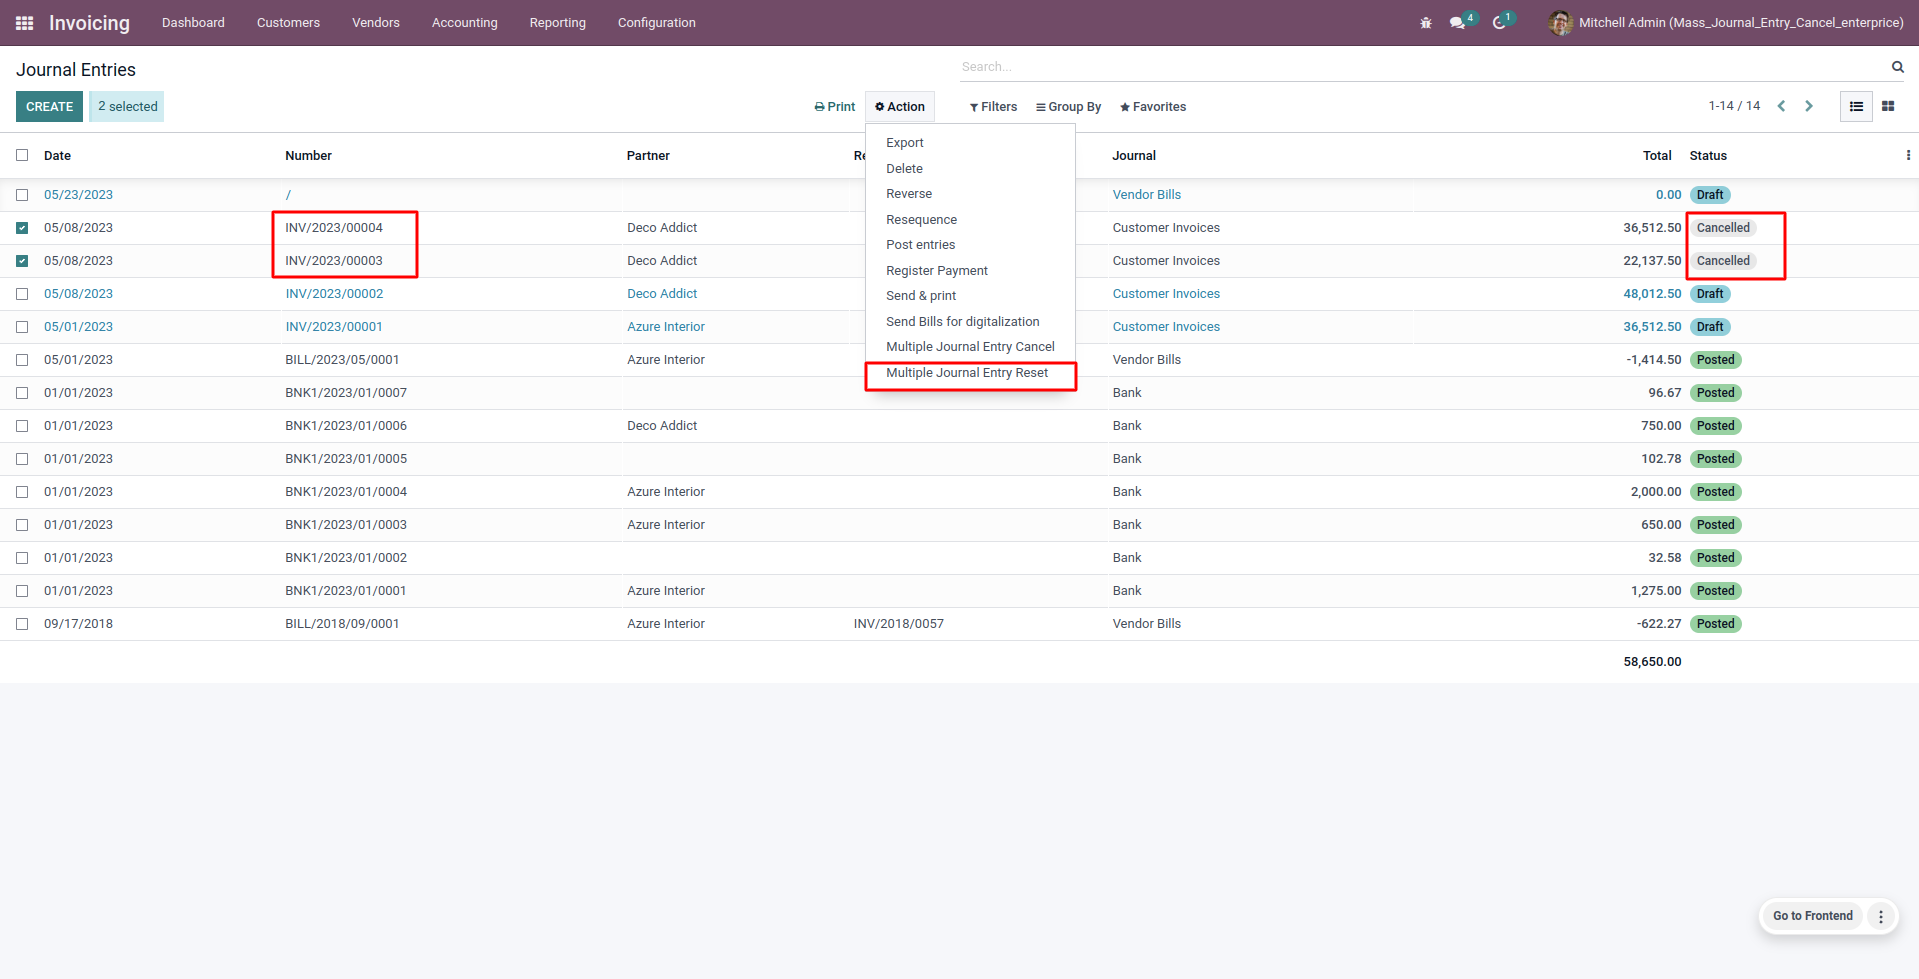The width and height of the screenshot is (1919, 979).
Task: Click the Cancelled status on INV/2023/00004
Action: pos(1723,228)
